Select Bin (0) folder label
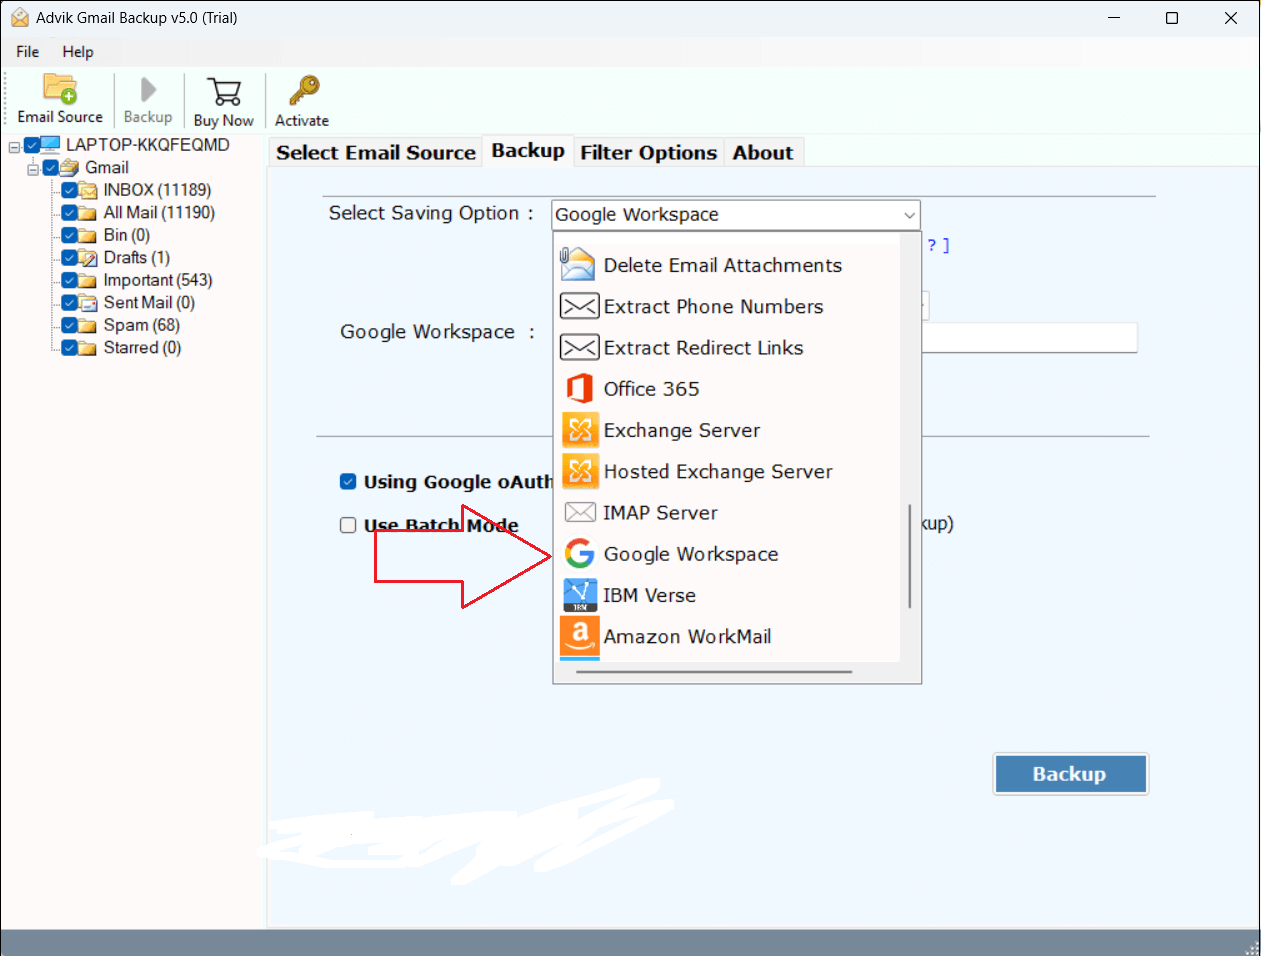1261x956 pixels. pyautogui.click(x=127, y=236)
